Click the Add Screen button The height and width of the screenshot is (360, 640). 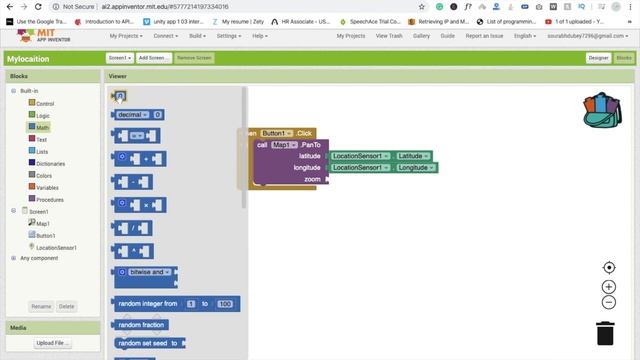pos(153,58)
